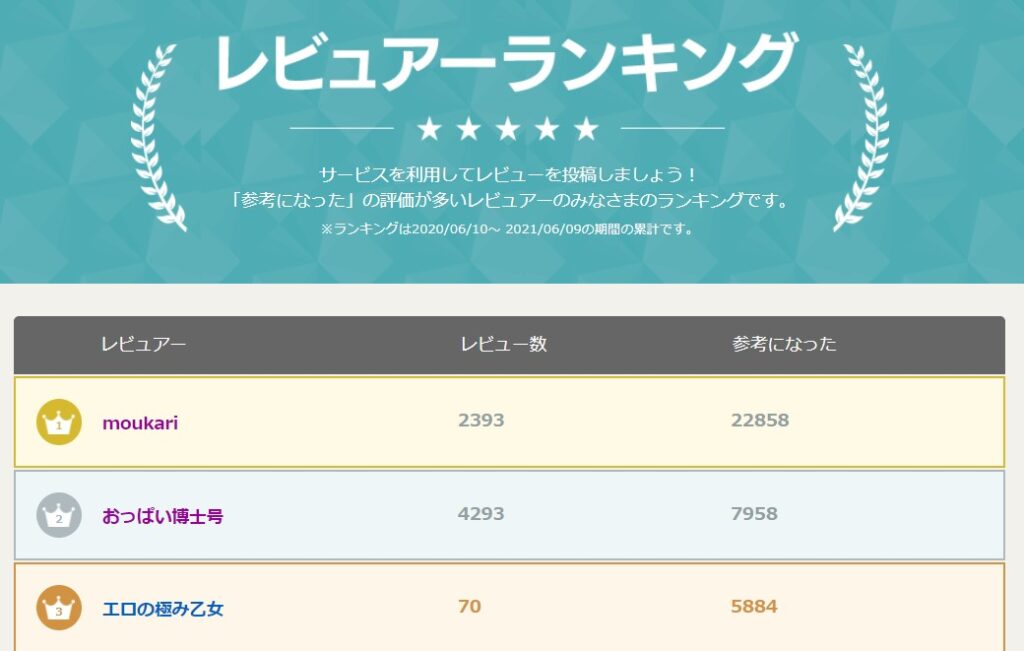Image resolution: width=1024 pixels, height=651 pixels.
Task: Open the おっぱい博士号 reviewer link
Action: coord(163,517)
